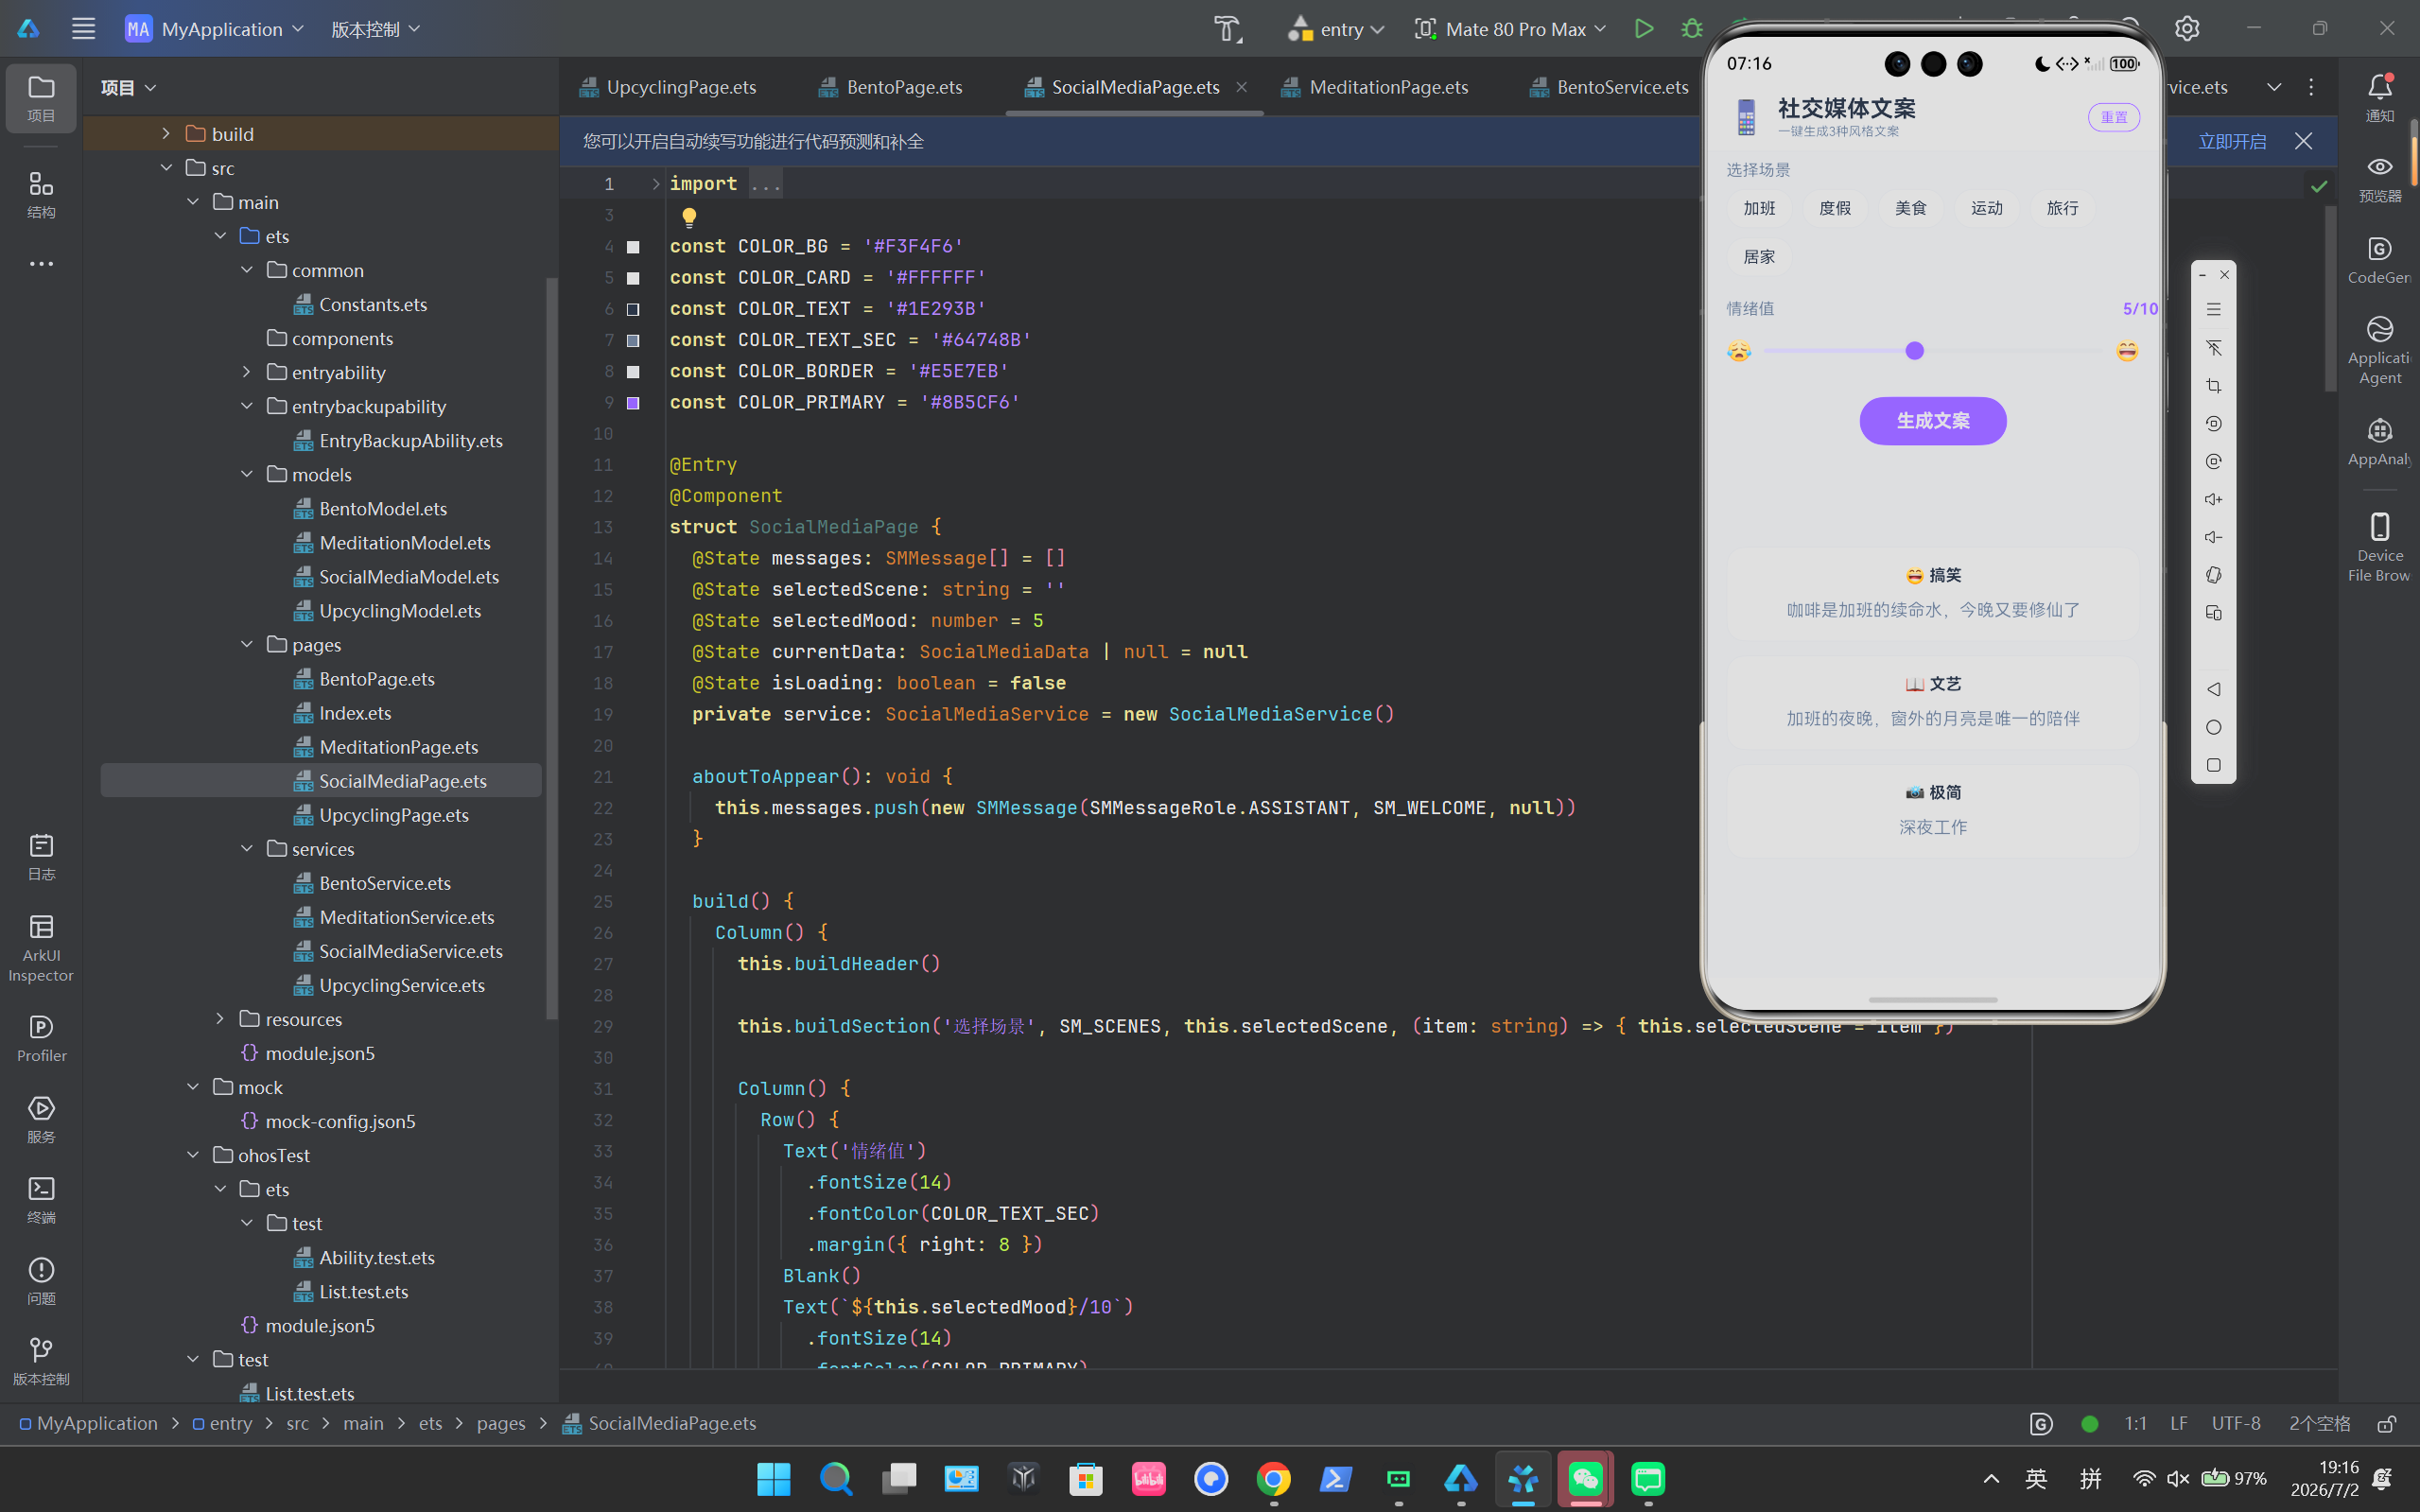Click emulator recent apps square button
The height and width of the screenshot is (1512, 2420).
pos(2213,765)
